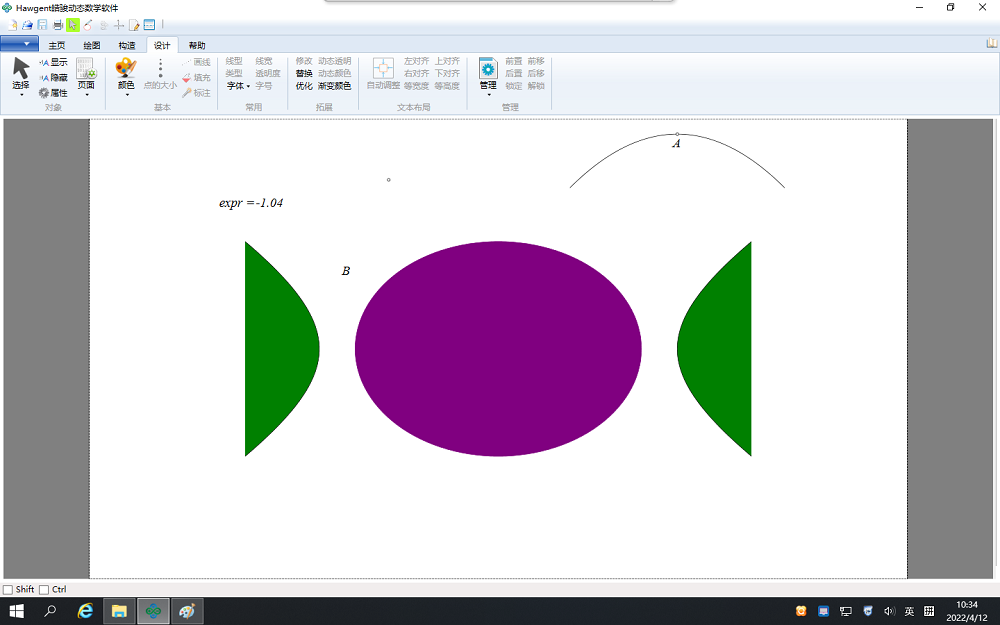Viewport: 1000px width, 625px height.
Task: Switch to the 绘图 tab
Action: pyautogui.click(x=92, y=45)
